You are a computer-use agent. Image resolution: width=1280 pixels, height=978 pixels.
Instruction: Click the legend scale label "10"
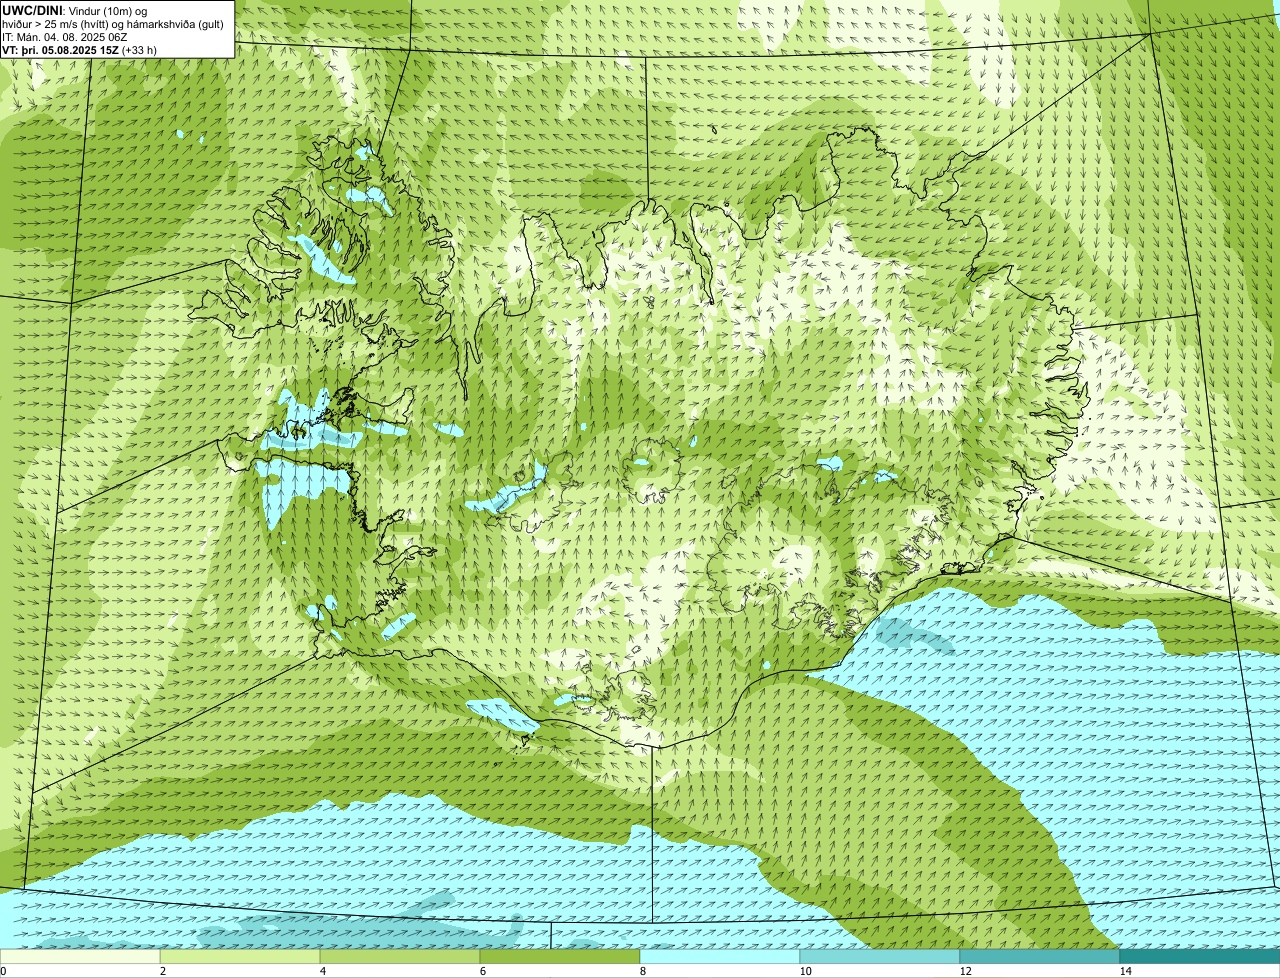tap(804, 971)
